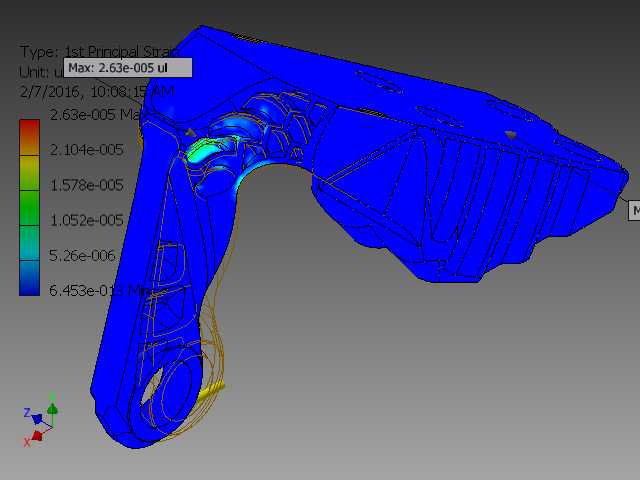Click the 5.26e-006 legend value
This screenshot has height=480, width=640.
tap(82, 256)
